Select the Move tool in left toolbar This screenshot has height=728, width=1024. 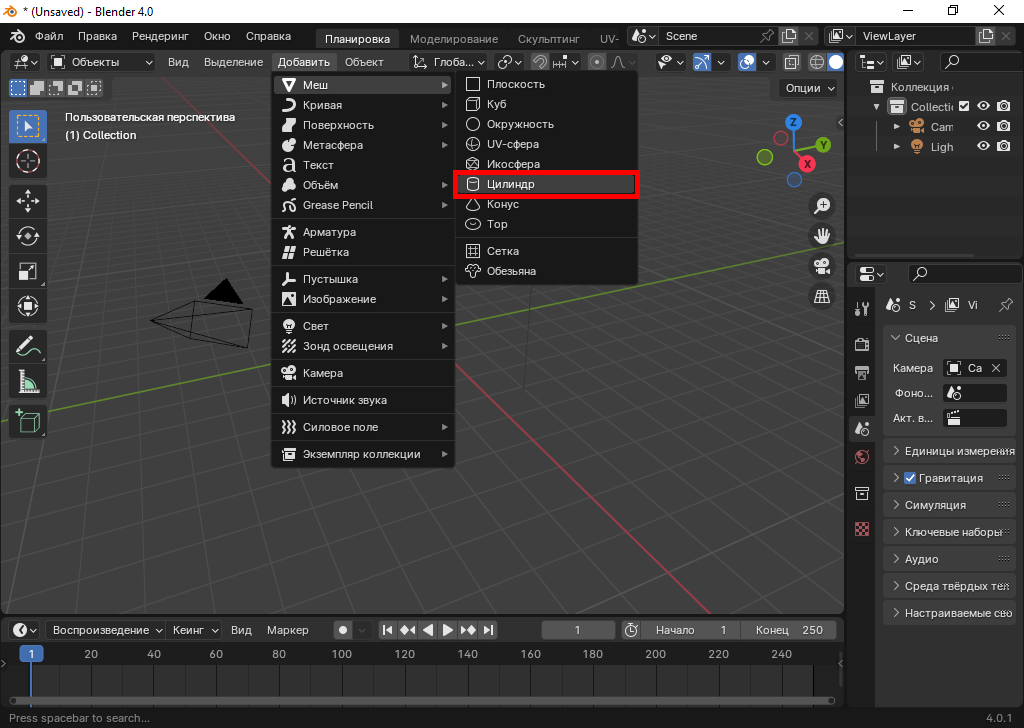(x=28, y=200)
